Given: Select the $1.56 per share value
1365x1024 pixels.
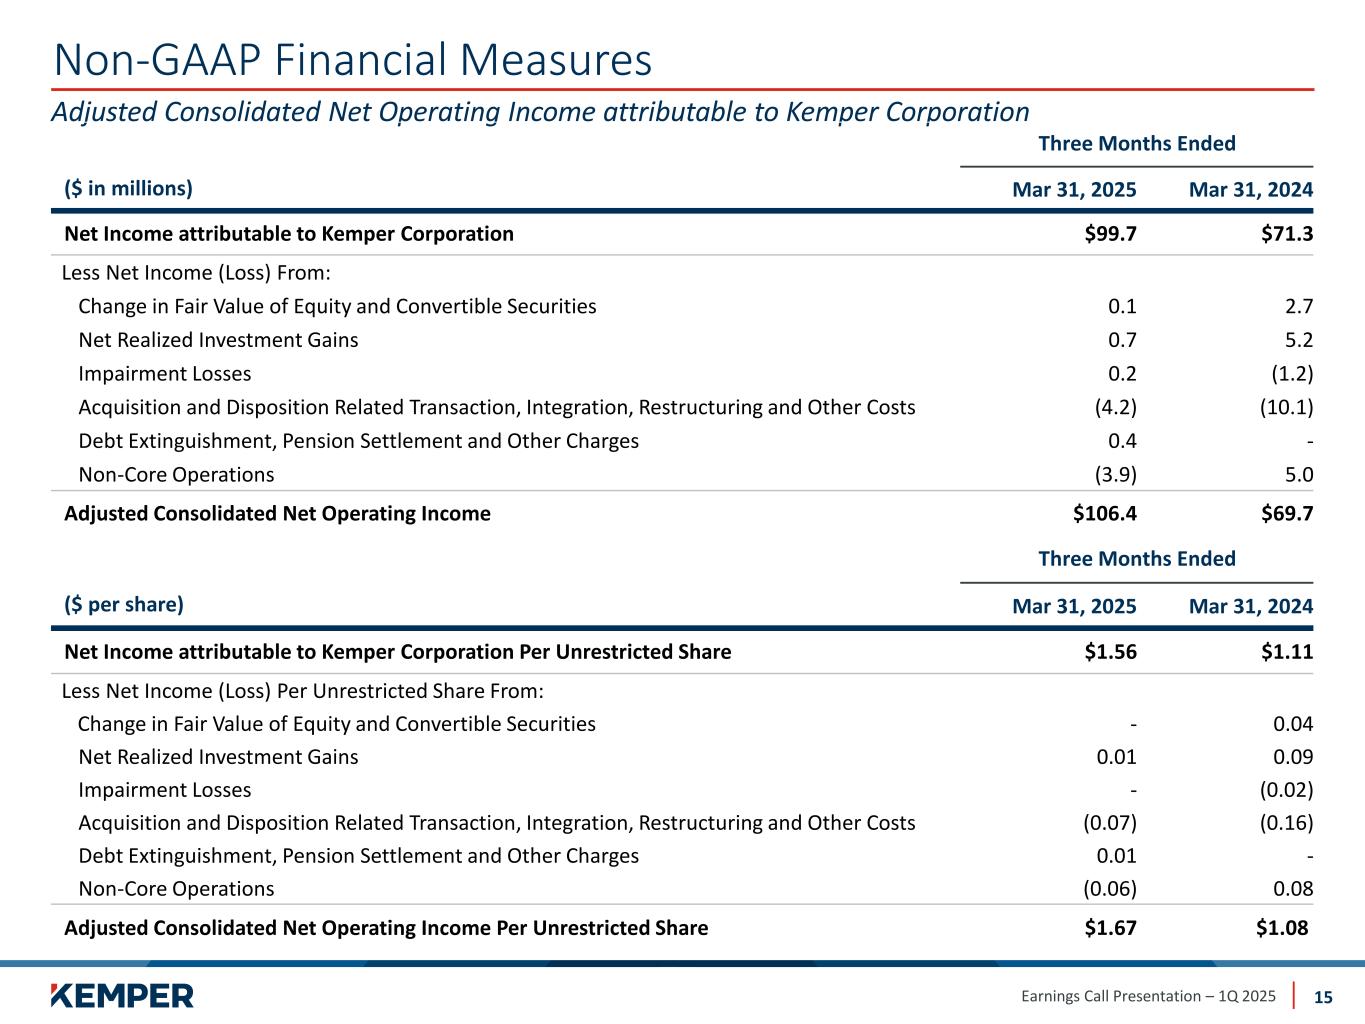Looking at the screenshot, I should pos(1110,652).
